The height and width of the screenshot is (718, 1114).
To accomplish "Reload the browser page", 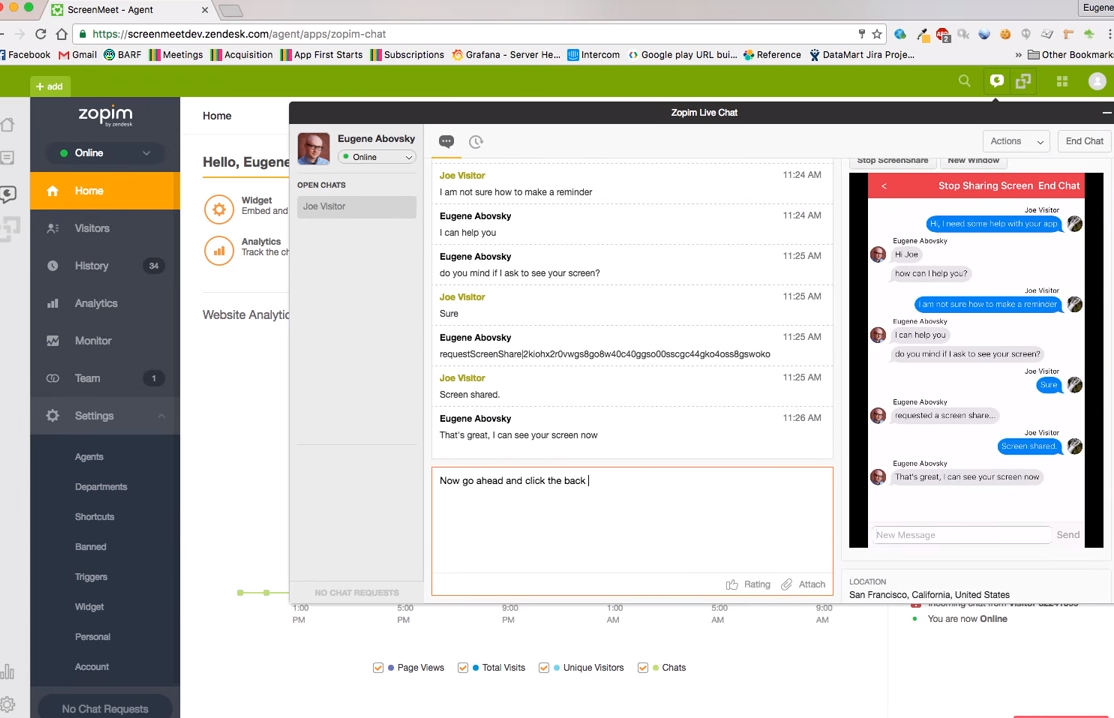I will [40, 33].
